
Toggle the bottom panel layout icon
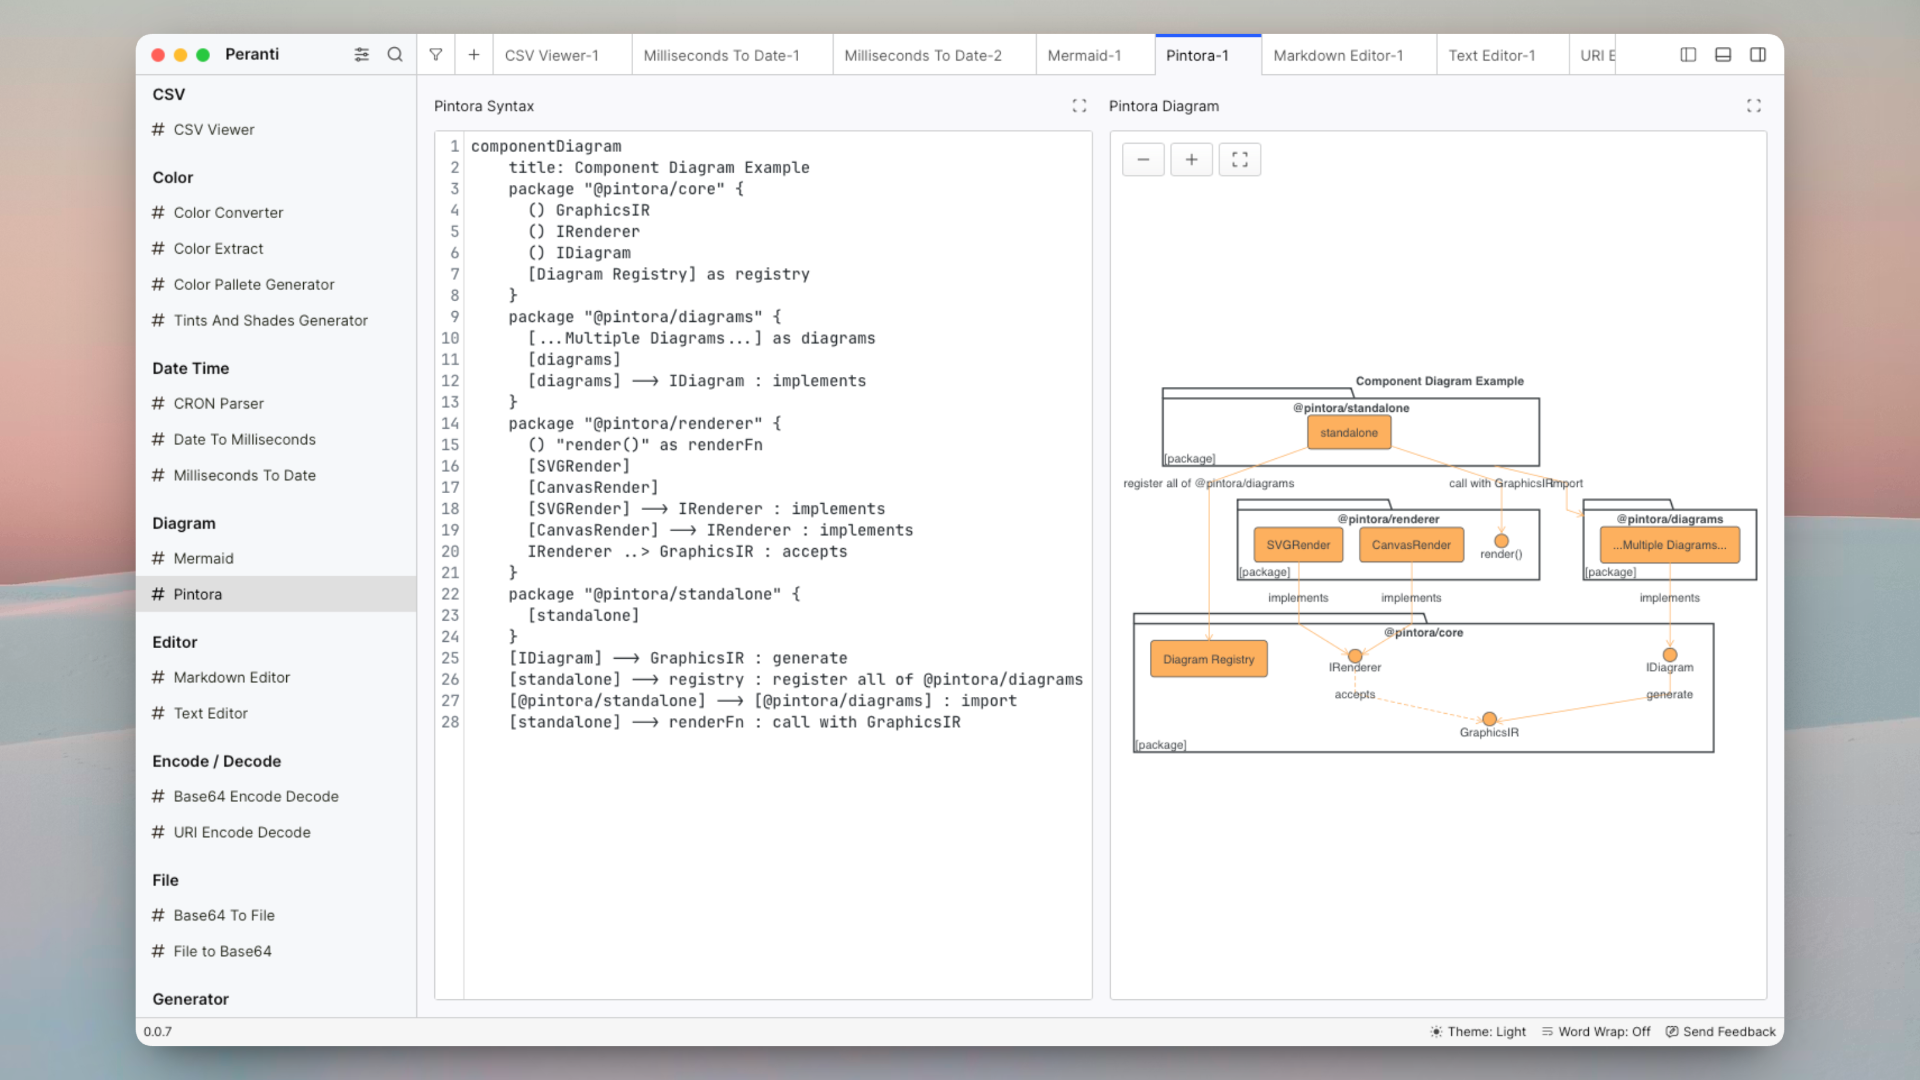tap(1723, 55)
